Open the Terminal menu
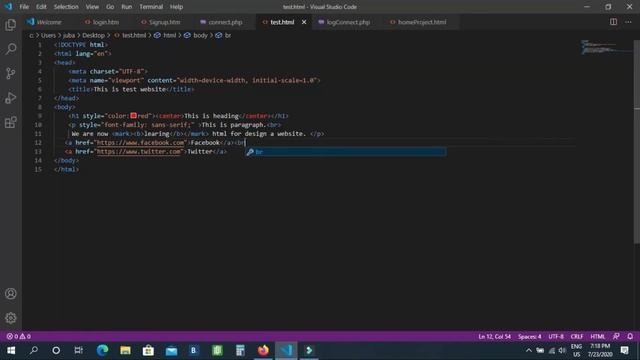The width and height of the screenshot is (640, 360). point(151,7)
